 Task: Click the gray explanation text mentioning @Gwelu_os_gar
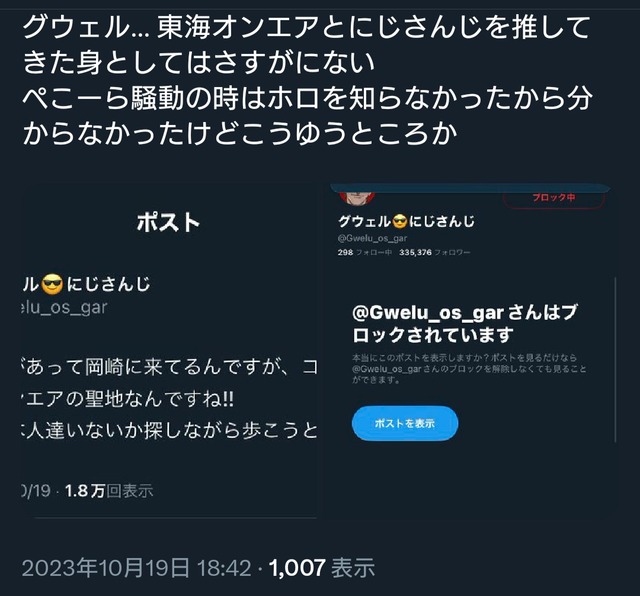[x=469, y=369]
